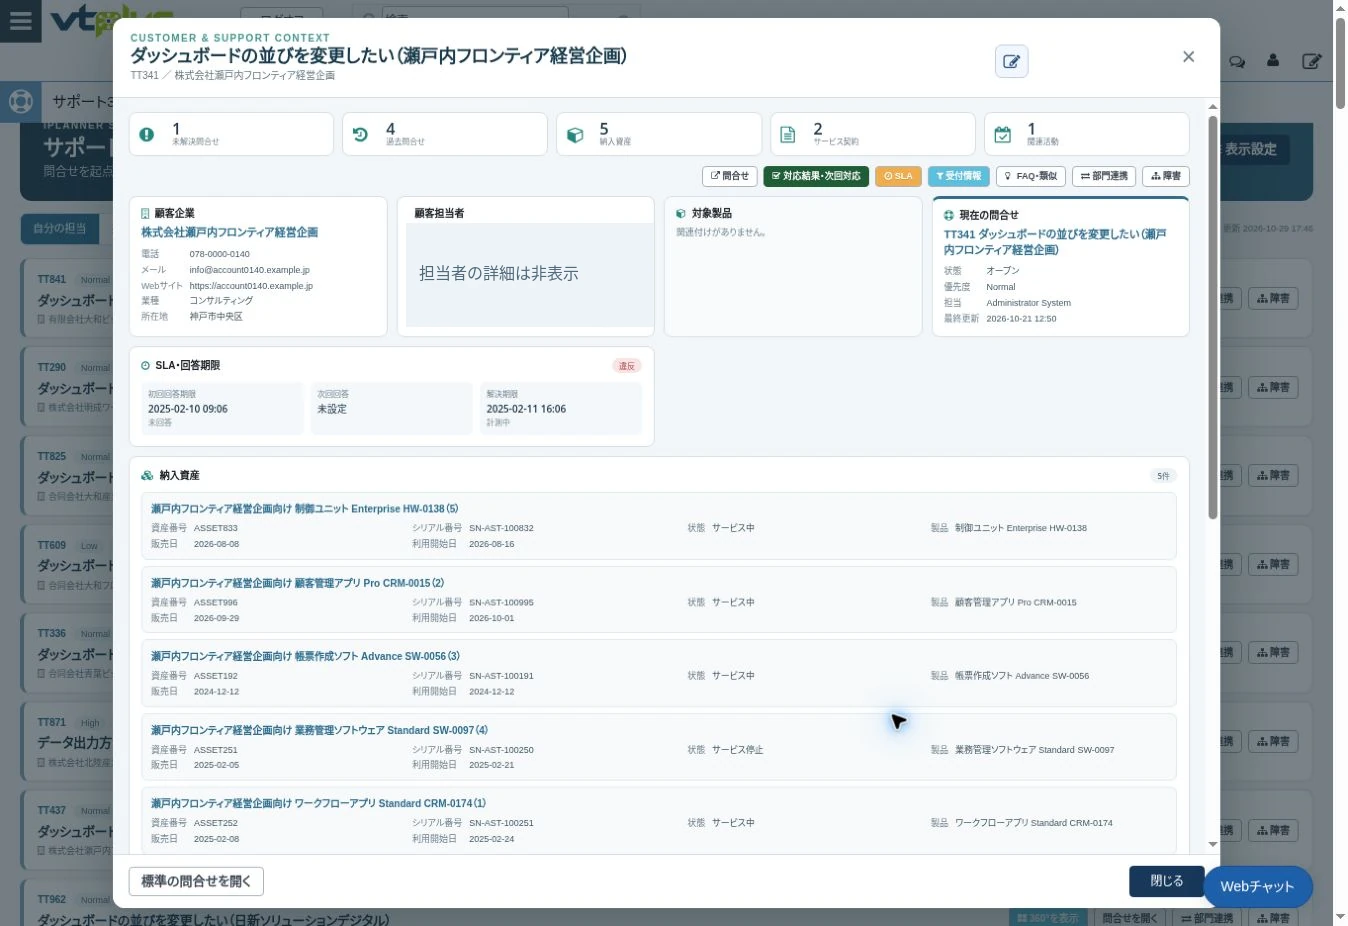The image size is (1348, 926).
Task: Select the delivered assets cube card
Action: pyautogui.click(x=659, y=134)
